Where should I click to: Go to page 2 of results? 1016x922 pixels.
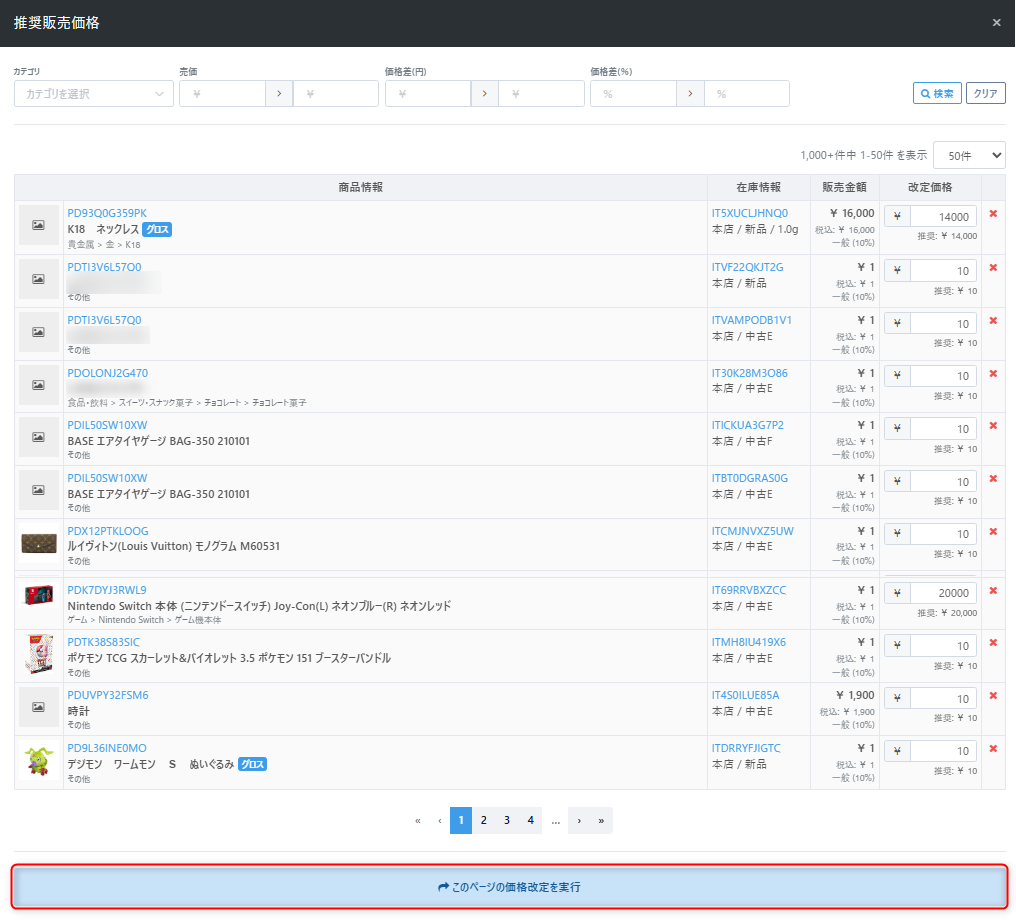click(484, 820)
